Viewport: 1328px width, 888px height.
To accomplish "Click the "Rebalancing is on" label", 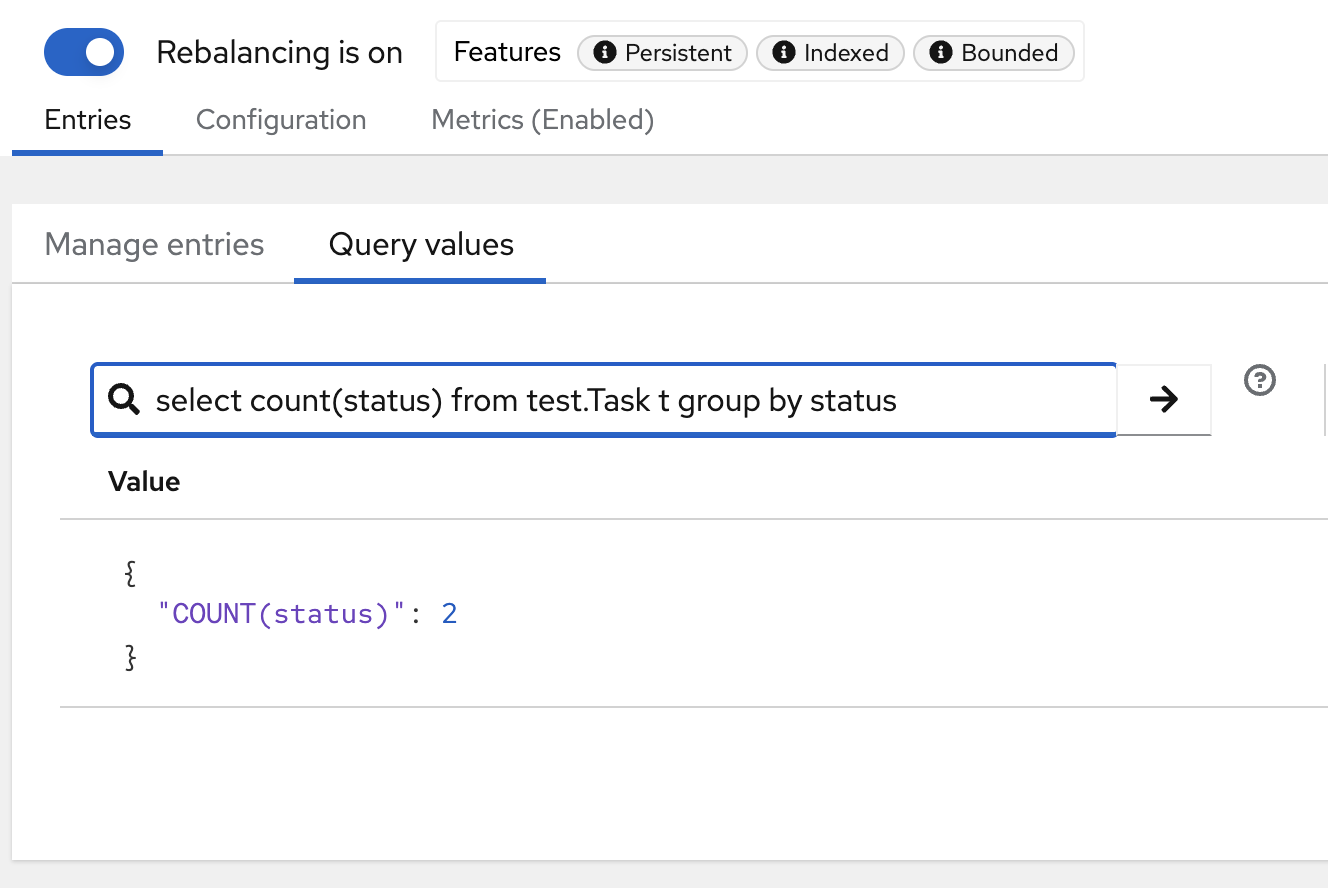I will pos(279,53).
